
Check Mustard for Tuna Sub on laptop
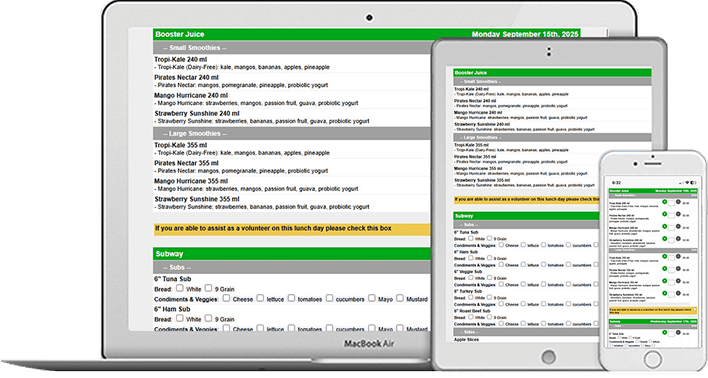400,298
